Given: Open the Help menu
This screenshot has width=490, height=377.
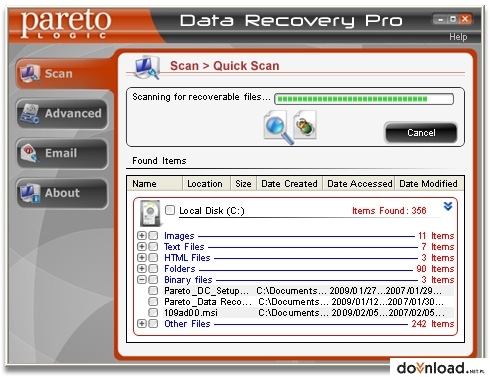Looking at the screenshot, I should point(458,37).
